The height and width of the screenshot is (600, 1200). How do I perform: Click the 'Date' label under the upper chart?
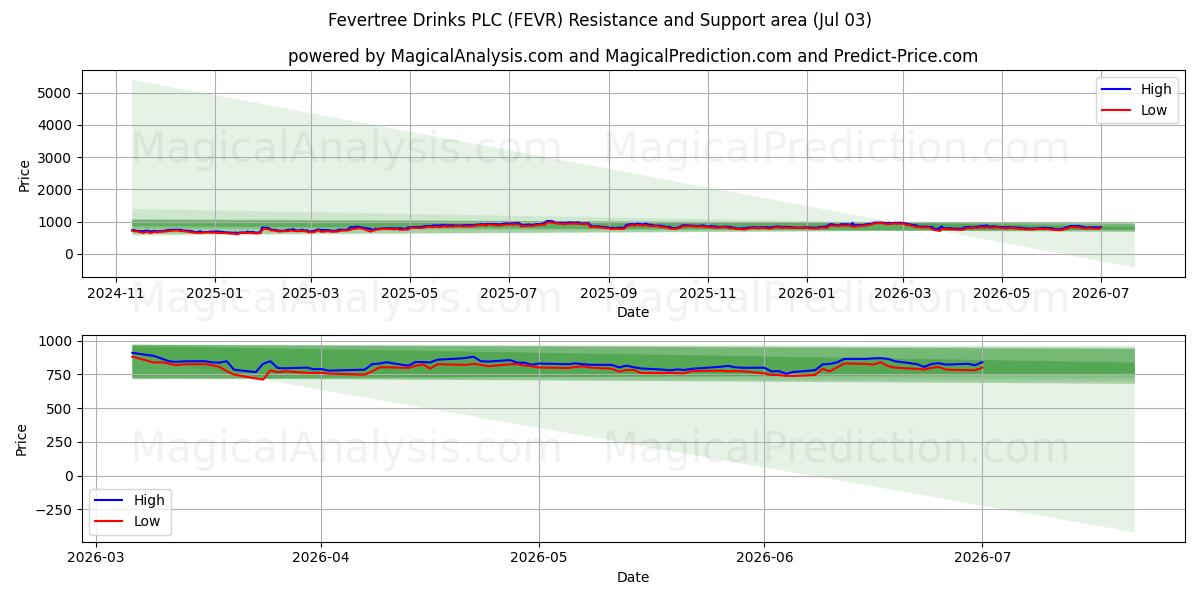tap(633, 312)
